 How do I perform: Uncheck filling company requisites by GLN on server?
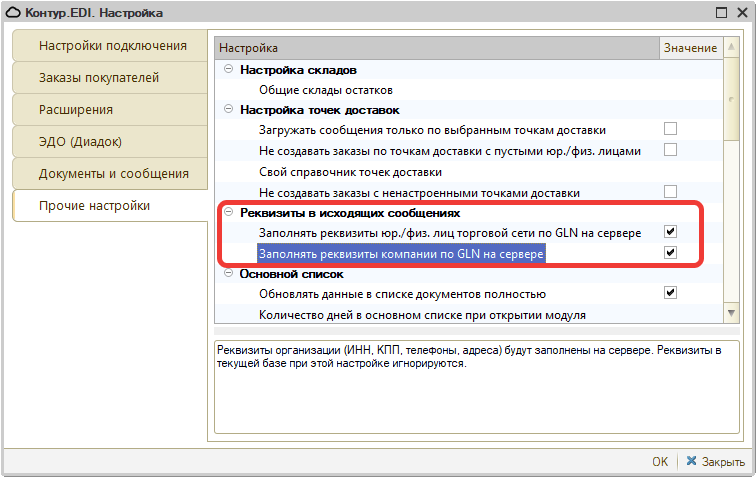point(671,253)
